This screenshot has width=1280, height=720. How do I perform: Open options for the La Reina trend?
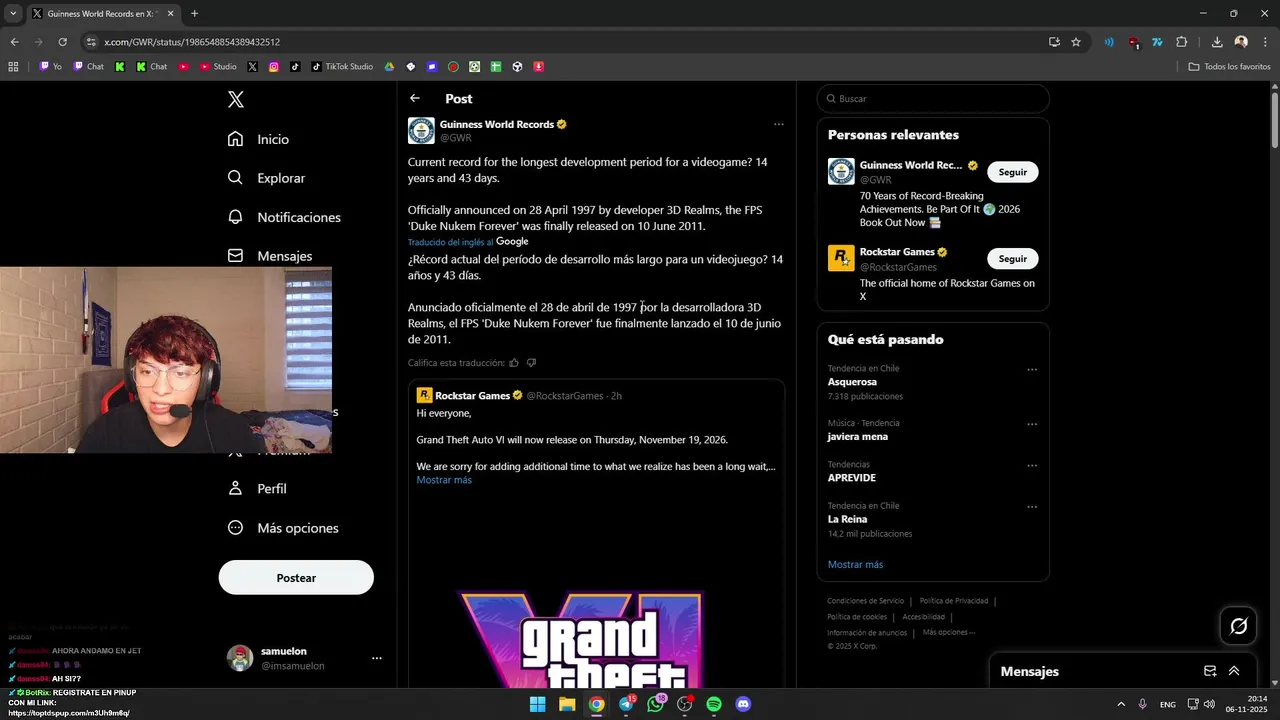pyautogui.click(x=1032, y=507)
